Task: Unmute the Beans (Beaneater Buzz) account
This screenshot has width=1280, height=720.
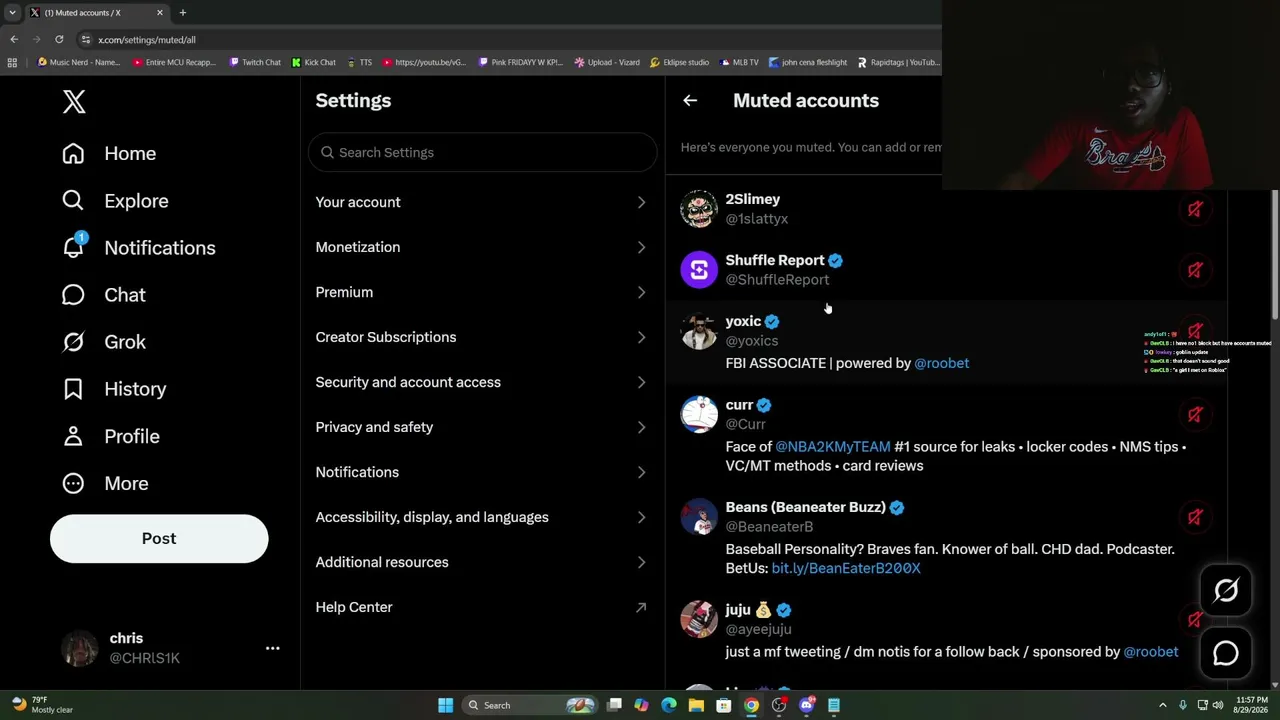Action: point(1195,517)
